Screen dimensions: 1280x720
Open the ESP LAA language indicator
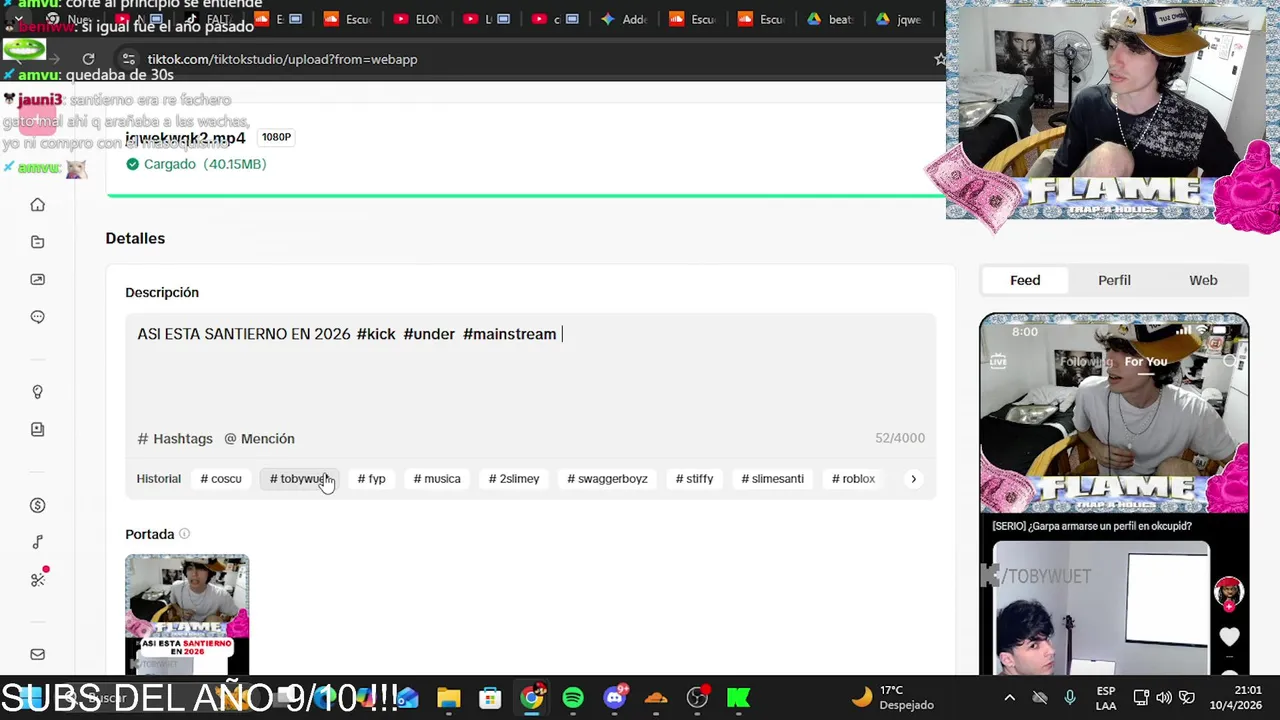(x=1106, y=698)
